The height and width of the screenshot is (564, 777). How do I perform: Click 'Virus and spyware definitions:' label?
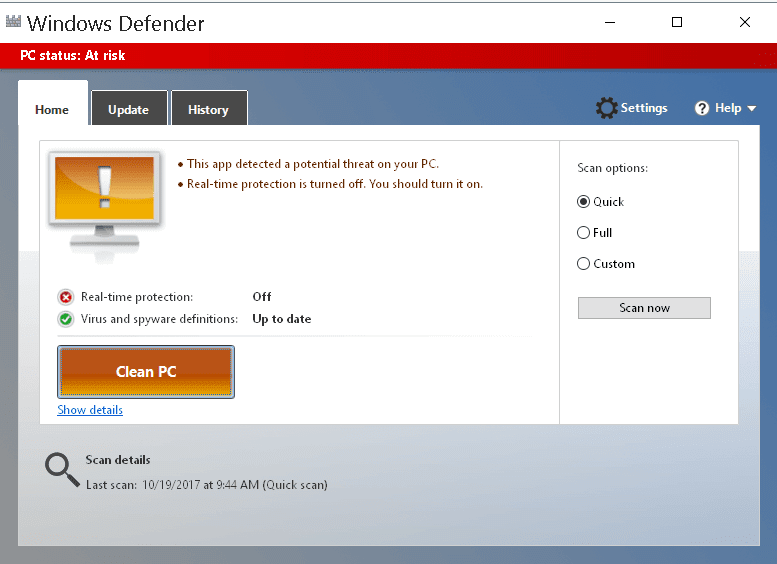coord(159,319)
